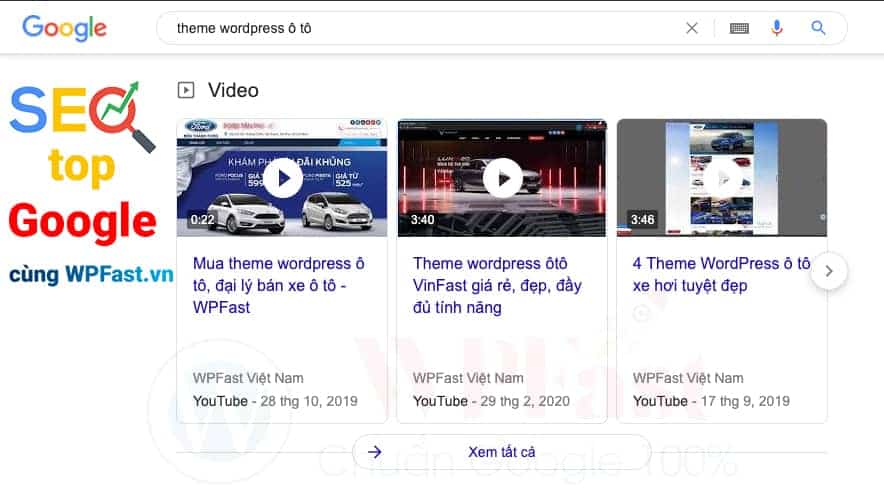Click the arrow icon in Xem tất cả
The image size is (884, 497).
tap(375, 452)
